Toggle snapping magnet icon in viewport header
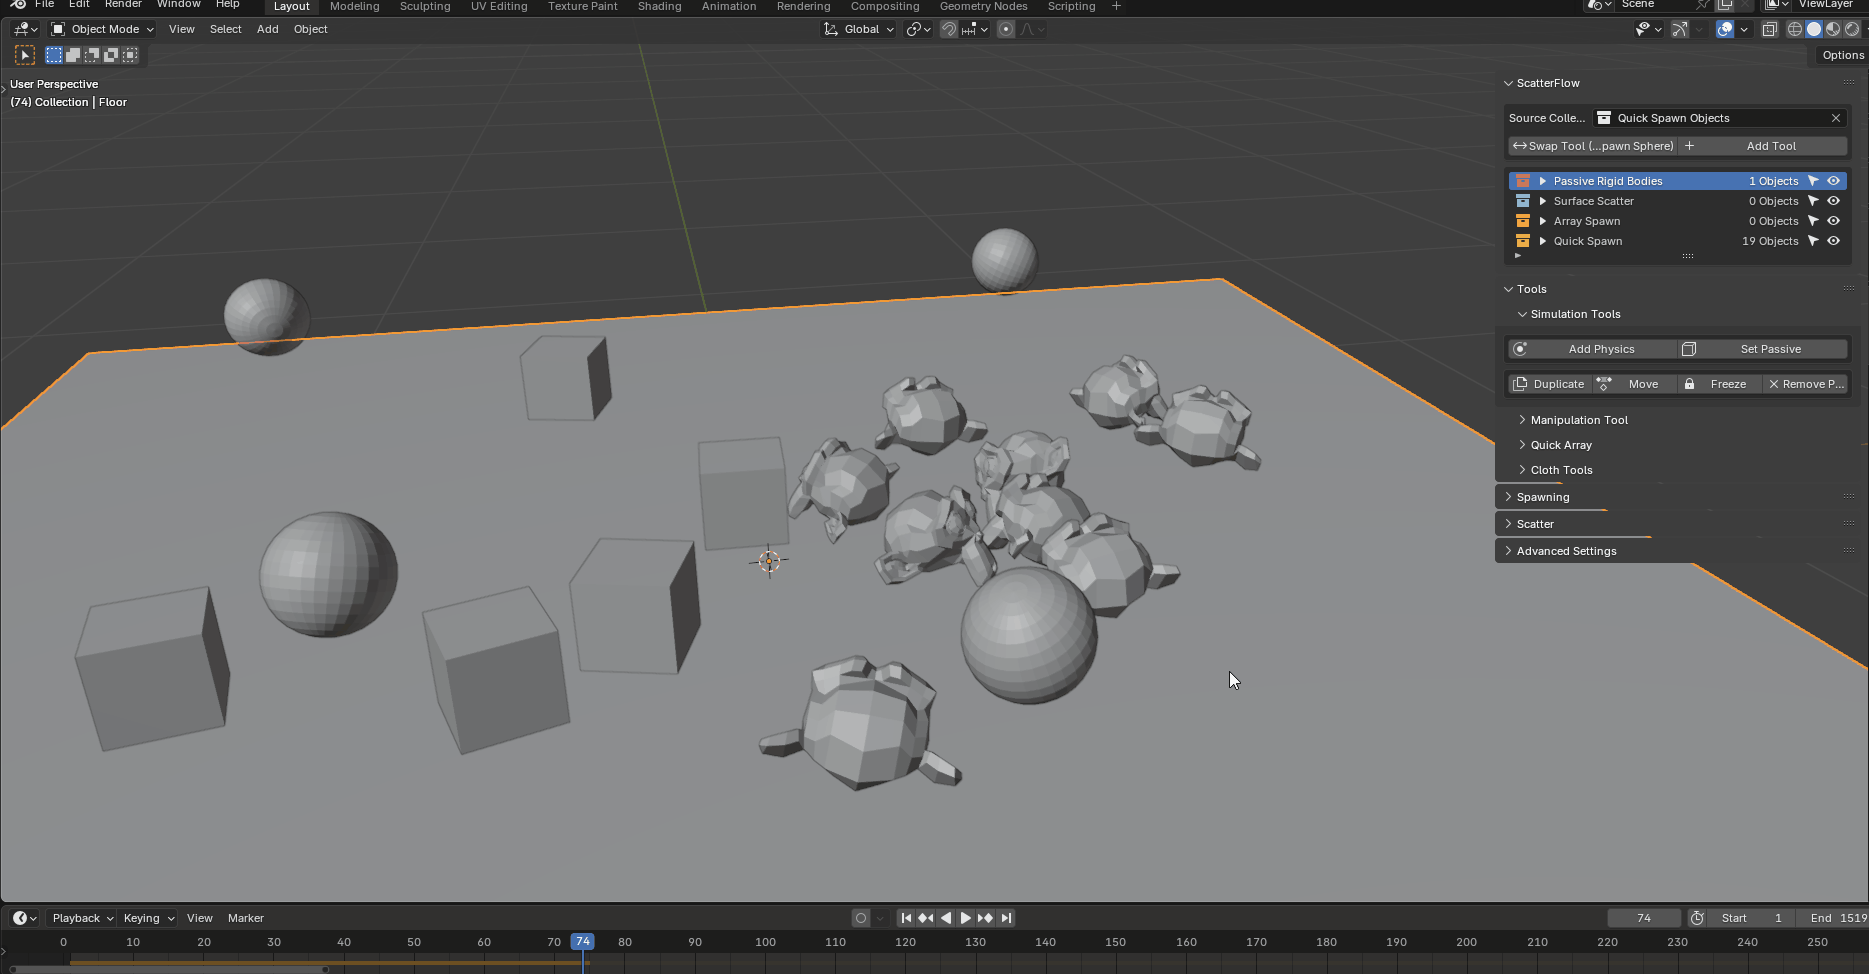Viewport: 1869px width, 974px height. tap(948, 29)
